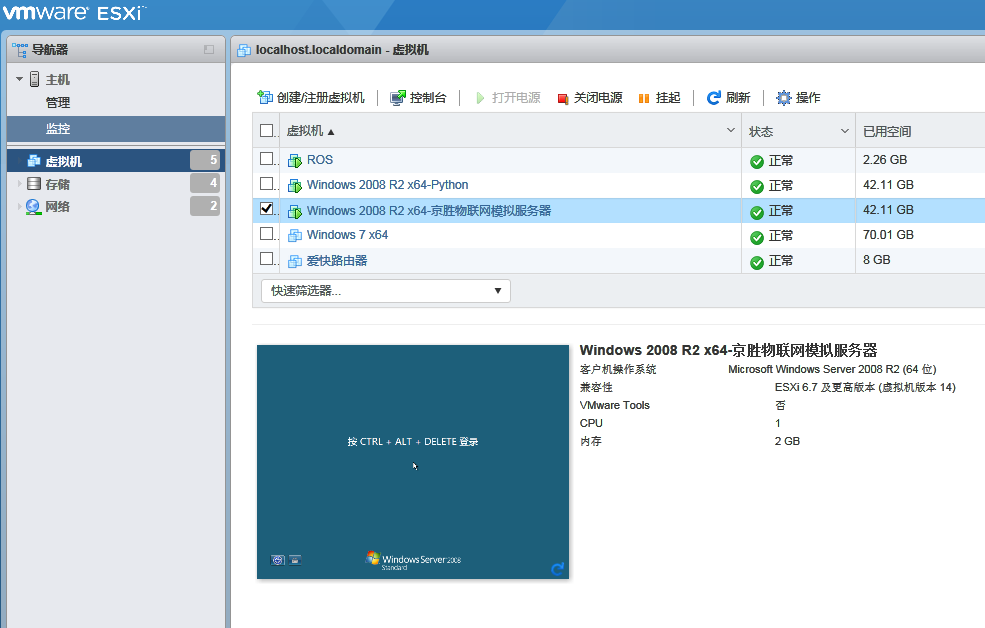Open the Console (控制台) toolbar item
Image resolution: width=985 pixels, height=628 pixels.
418,97
